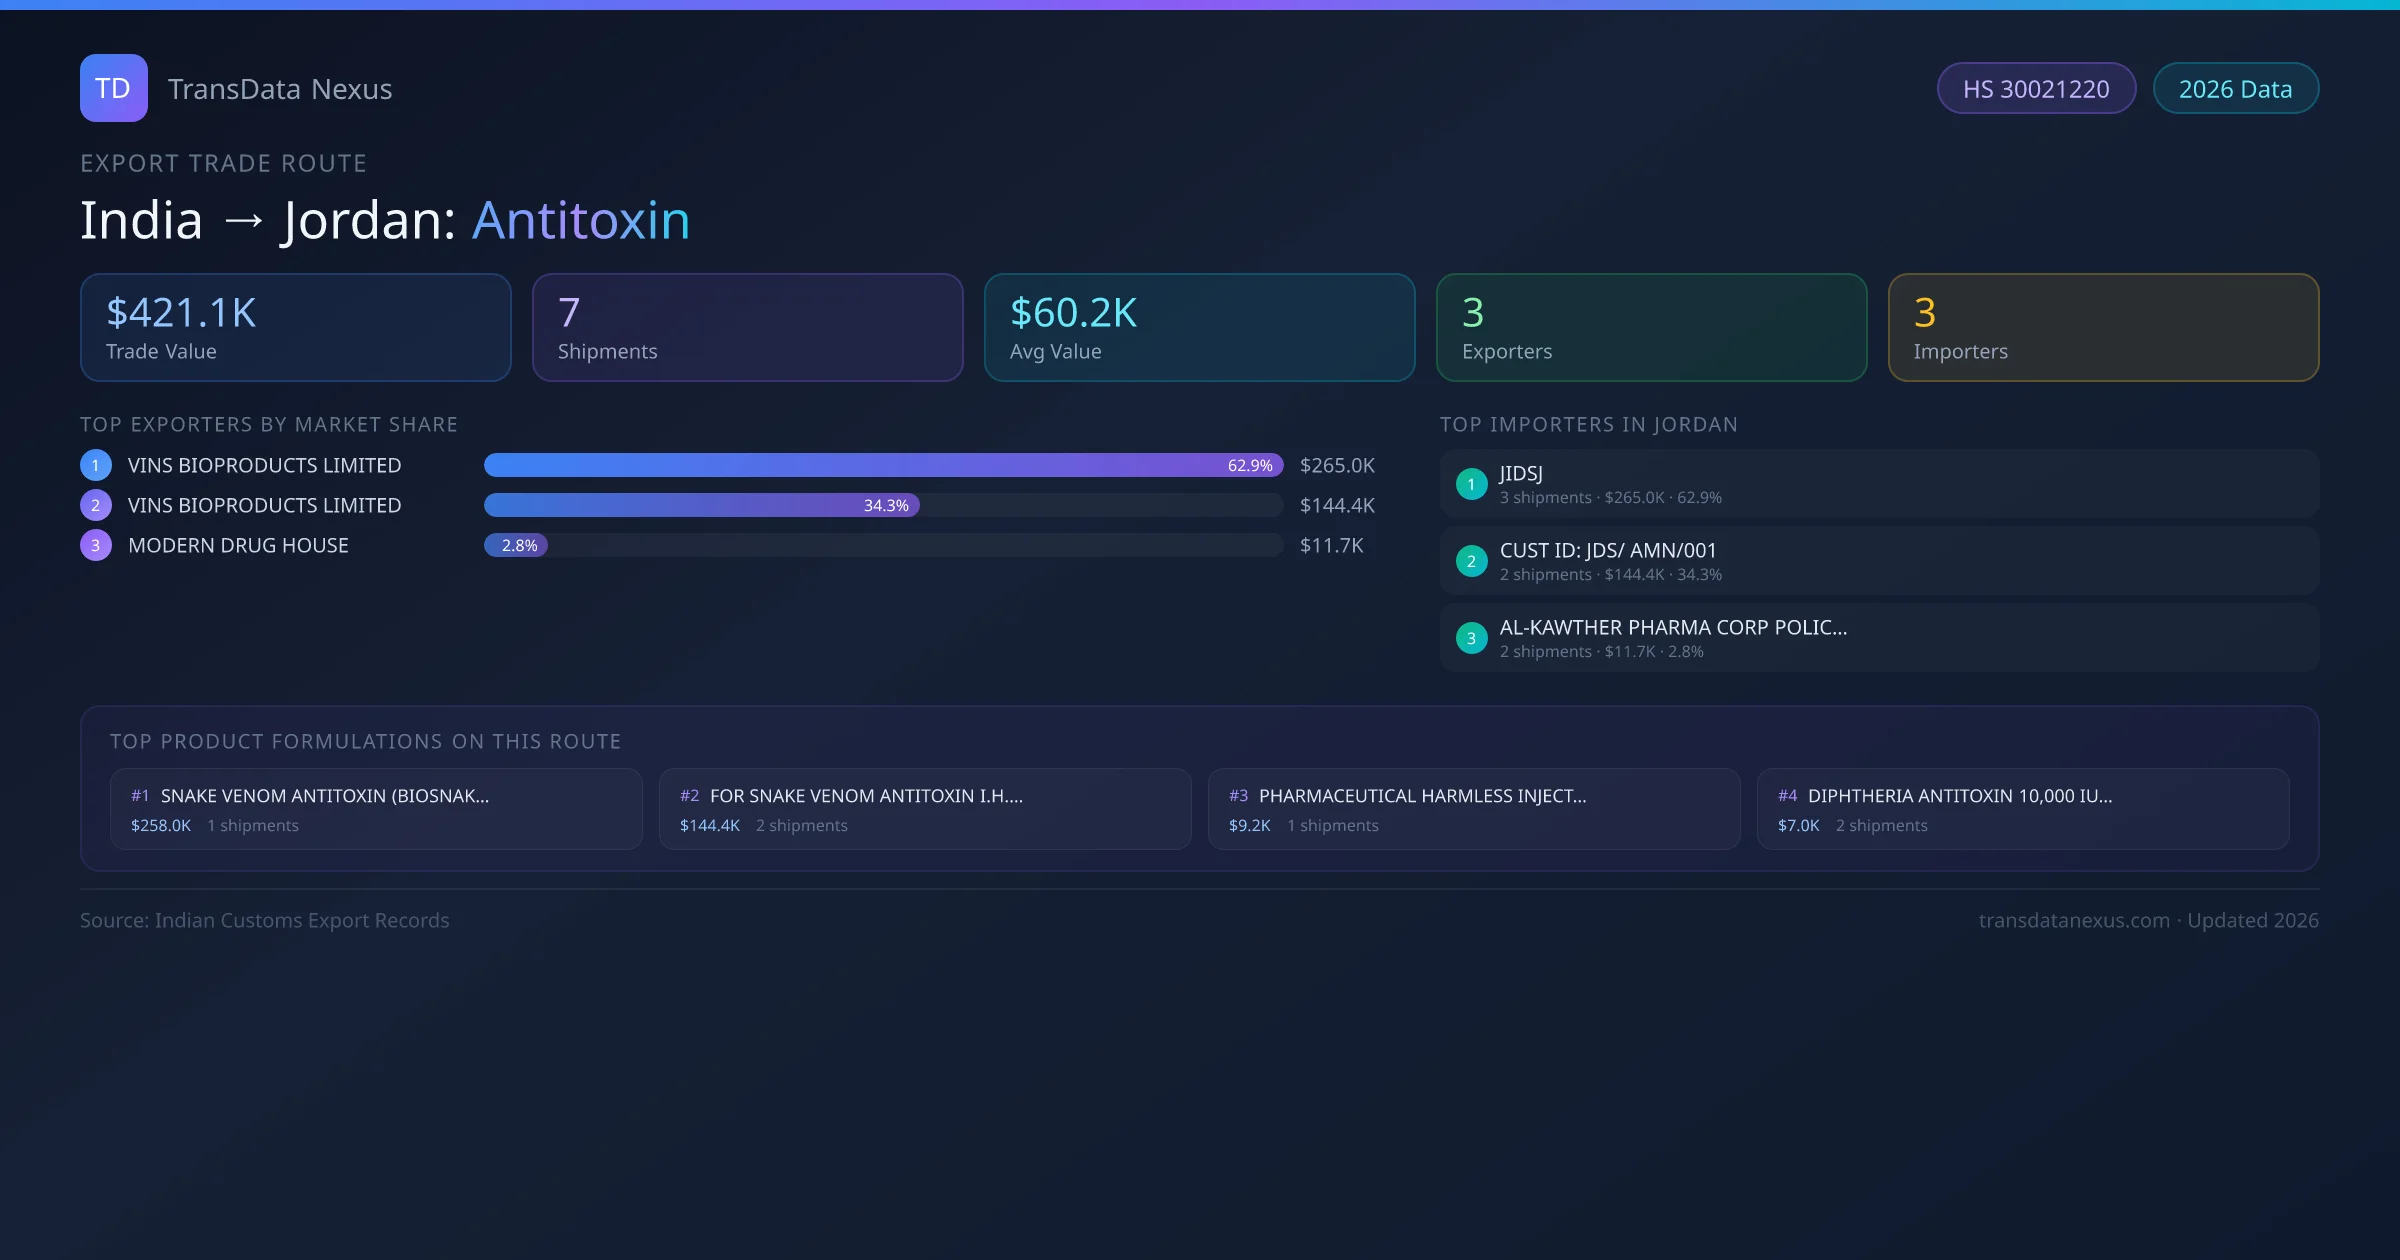Open #1 Snake Venom Antitoxin formulation card
This screenshot has height=1260, width=2400.
[x=376, y=809]
